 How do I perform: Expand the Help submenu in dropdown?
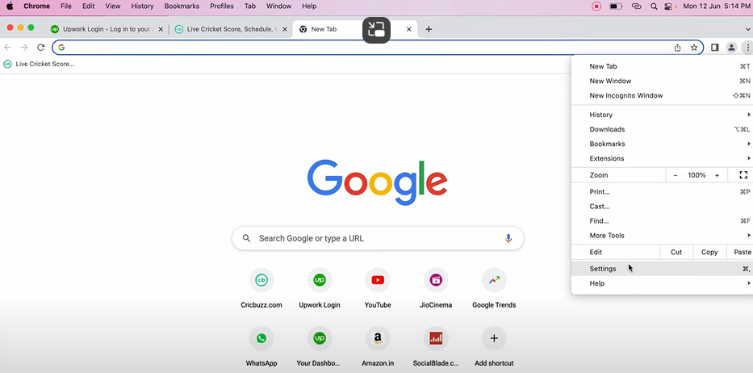tap(662, 283)
